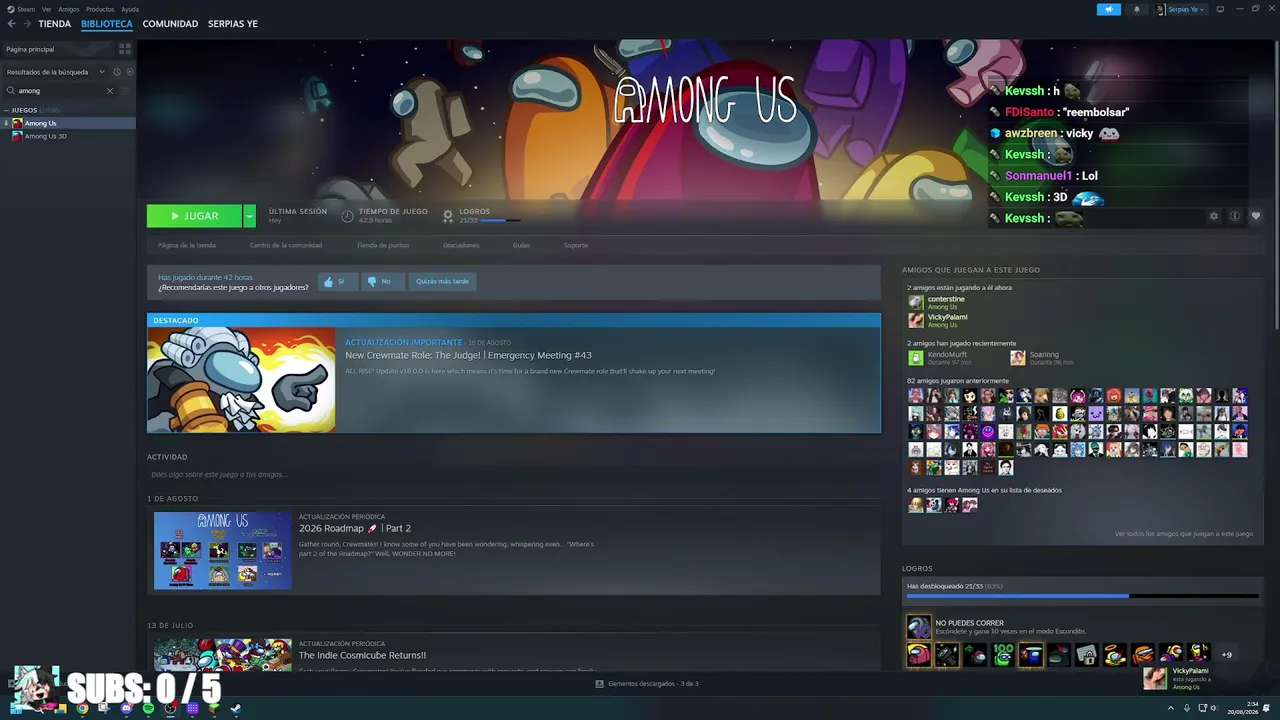The height and width of the screenshot is (720, 1280).
Task: Go back with the navigation arrow
Action: tap(11, 24)
